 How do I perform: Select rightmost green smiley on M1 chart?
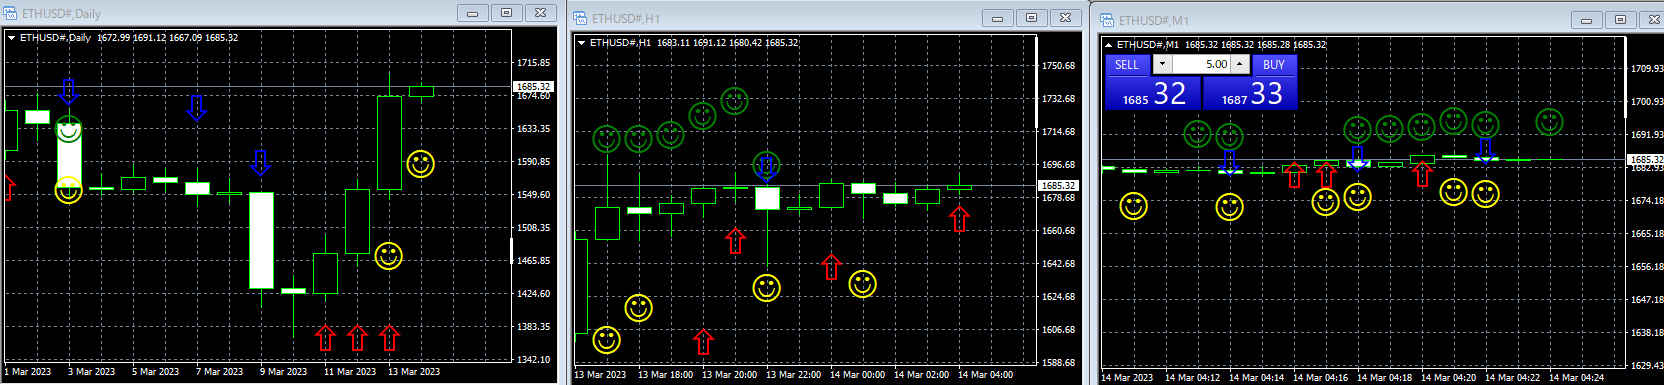click(1549, 122)
